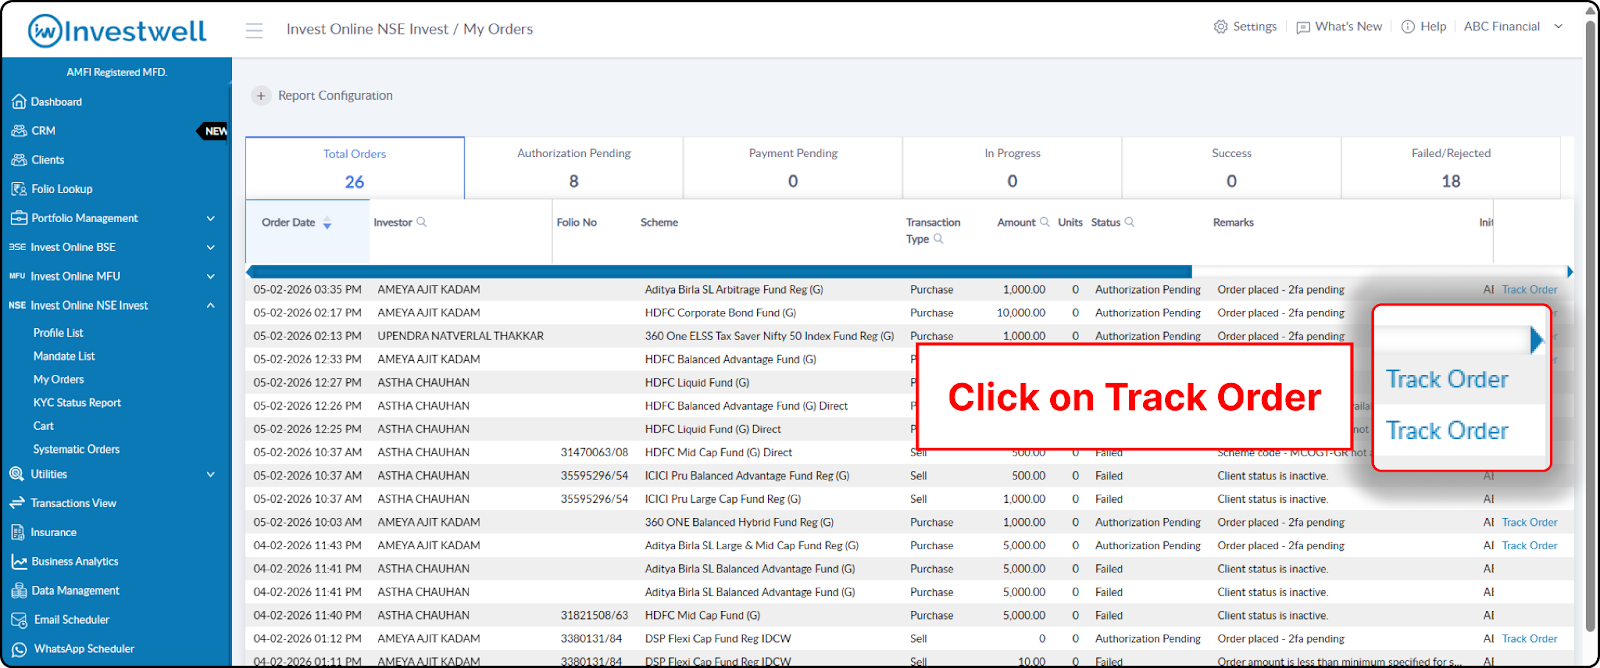Open Transactions View in sidebar
The image size is (1600, 668).
[73, 503]
